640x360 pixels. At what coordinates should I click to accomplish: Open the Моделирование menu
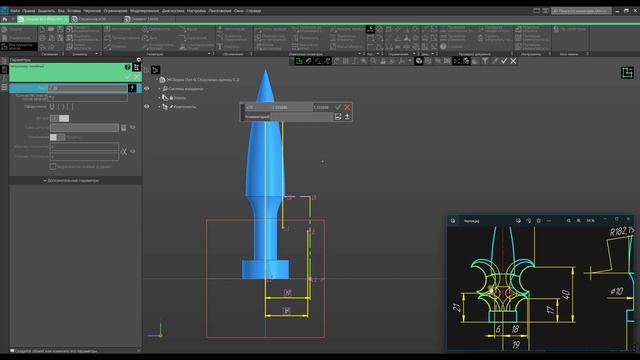click(144, 11)
